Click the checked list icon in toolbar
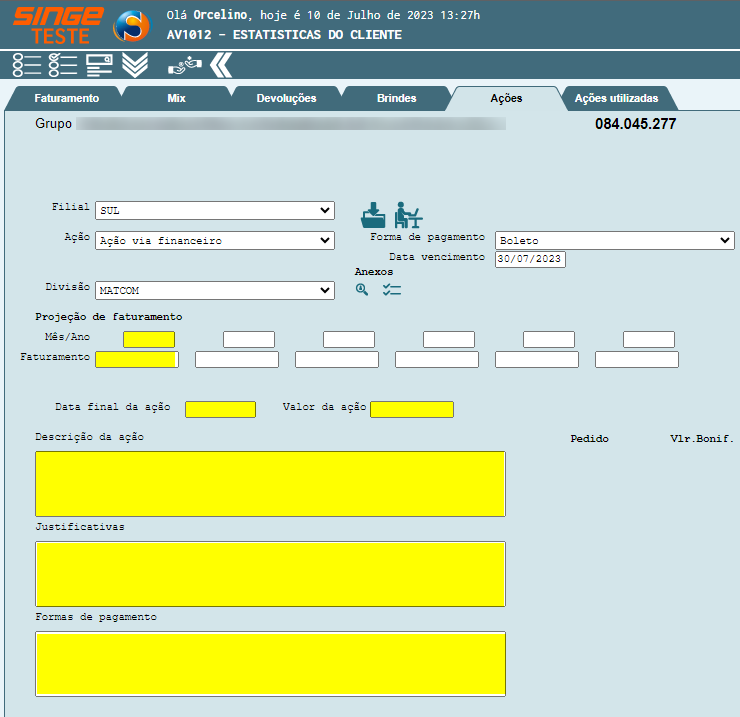 (63, 65)
